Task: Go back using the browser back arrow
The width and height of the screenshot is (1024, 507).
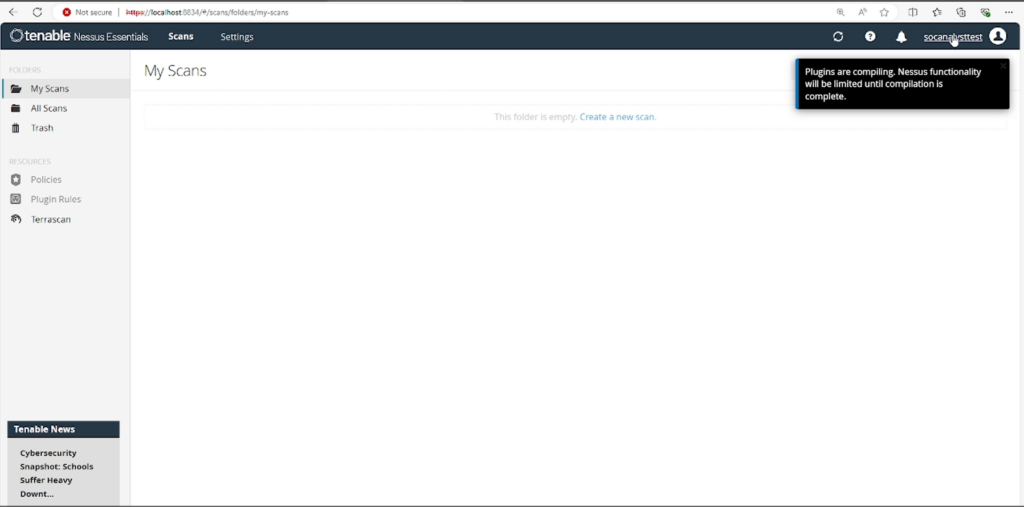Action: [x=13, y=12]
